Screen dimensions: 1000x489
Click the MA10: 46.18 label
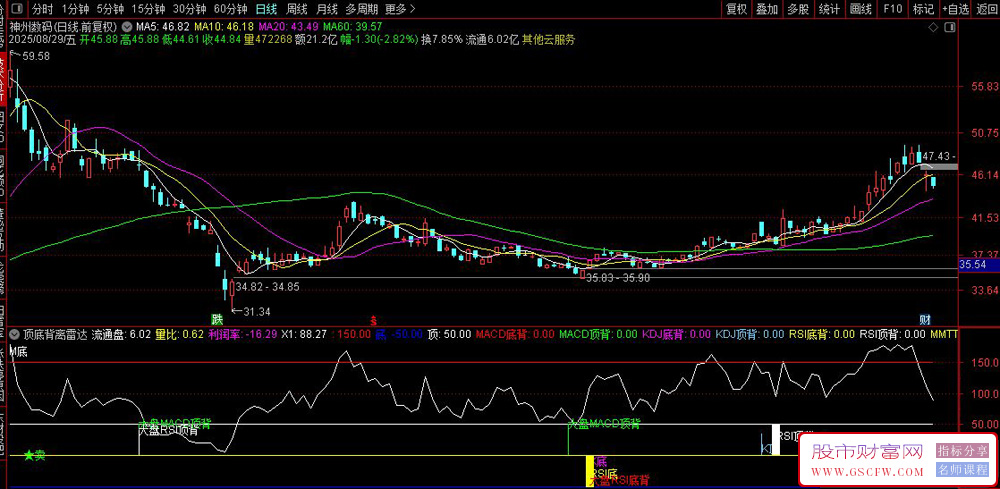[224, 27]
